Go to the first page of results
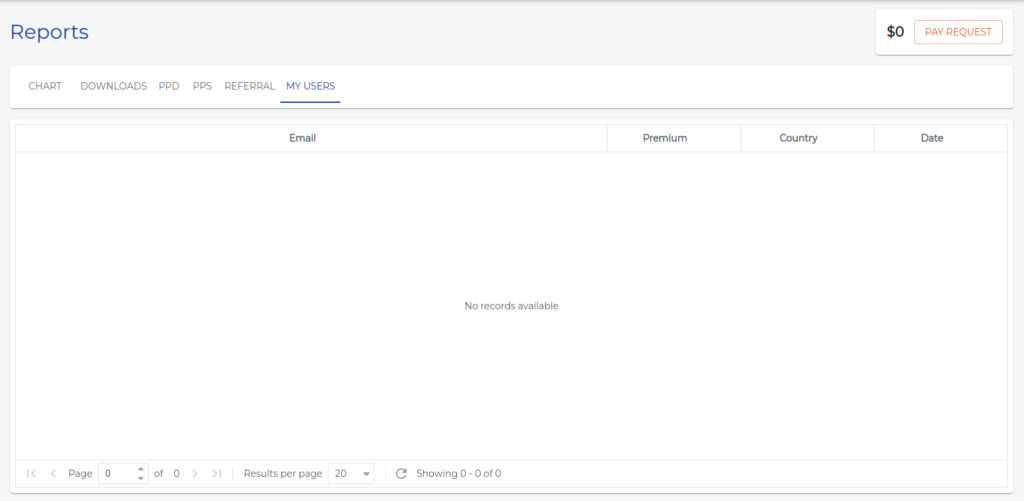Screen dimensions: 1024x501 (32, 473)
